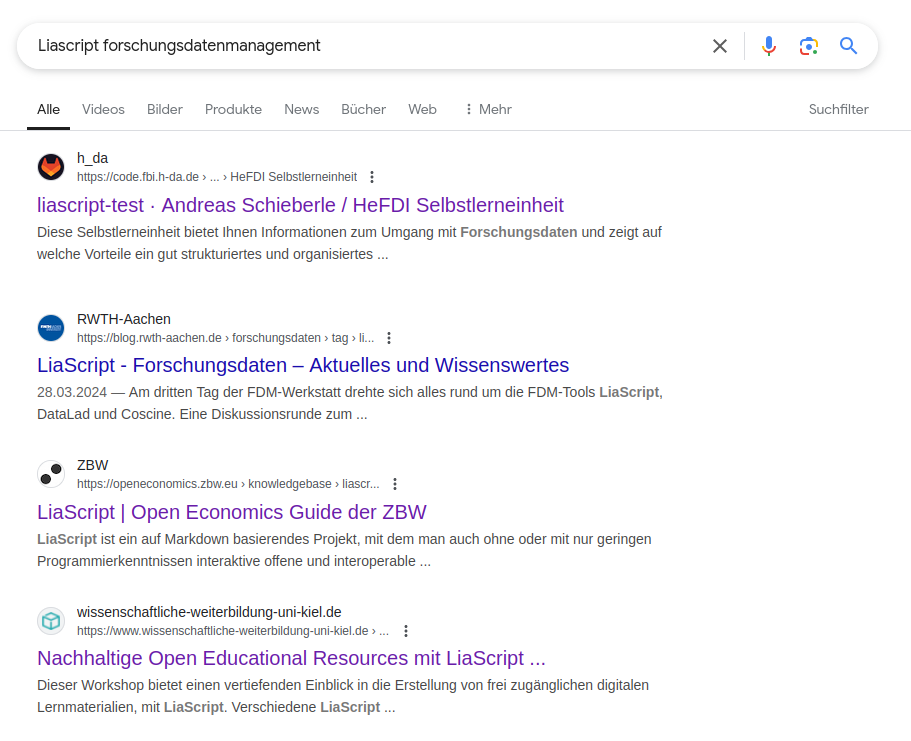Switch to the Videos tab
Viewport: 911px width, 741px height.
coord(103,109)
